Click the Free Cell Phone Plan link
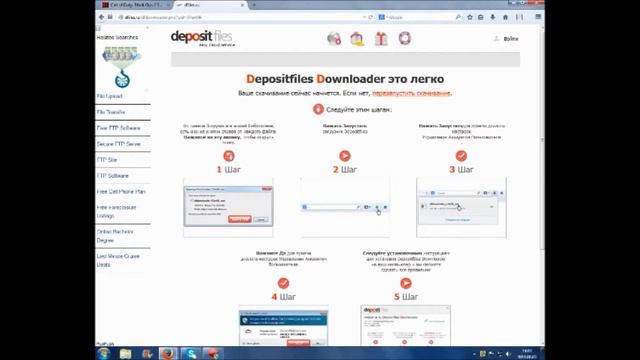Image resolution: width=640 pixels, height=360 pixels. pos(121,191)
